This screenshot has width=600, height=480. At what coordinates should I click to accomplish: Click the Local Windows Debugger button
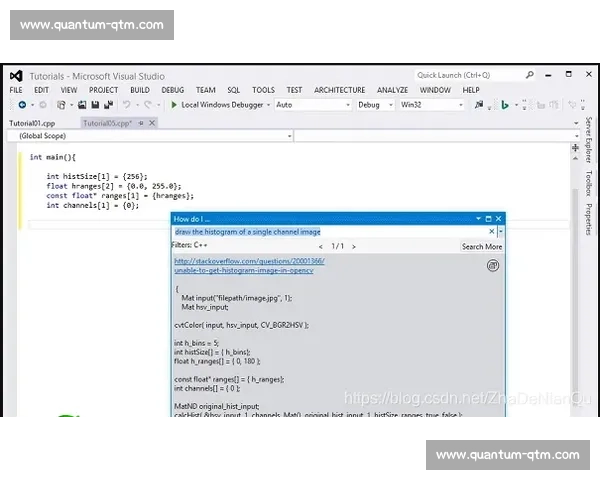222,104
